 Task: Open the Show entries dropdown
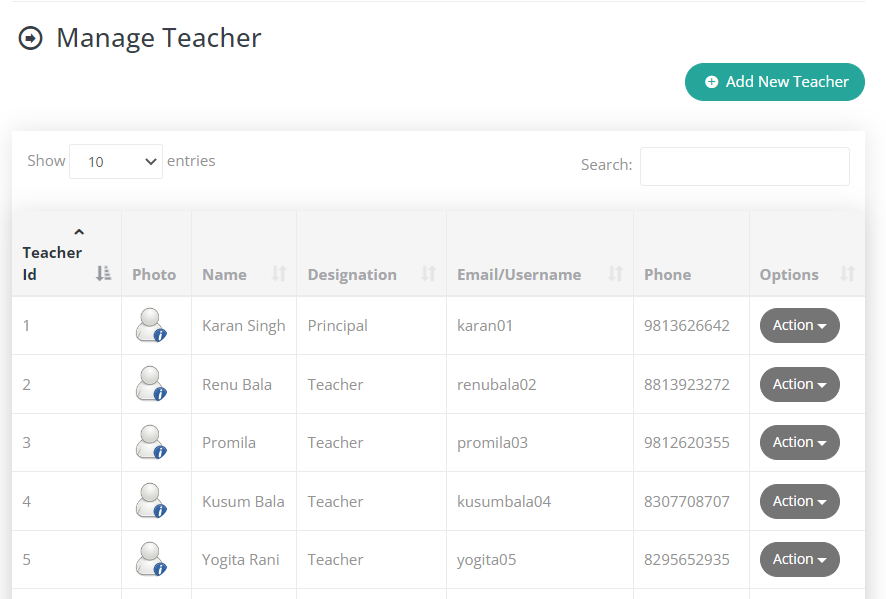click(x=115, y=161)
